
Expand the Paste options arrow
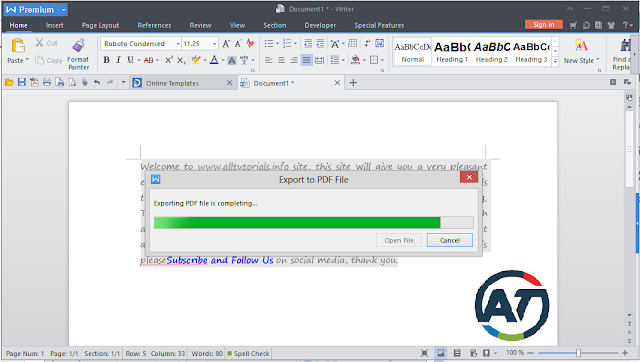pos(27,60)
